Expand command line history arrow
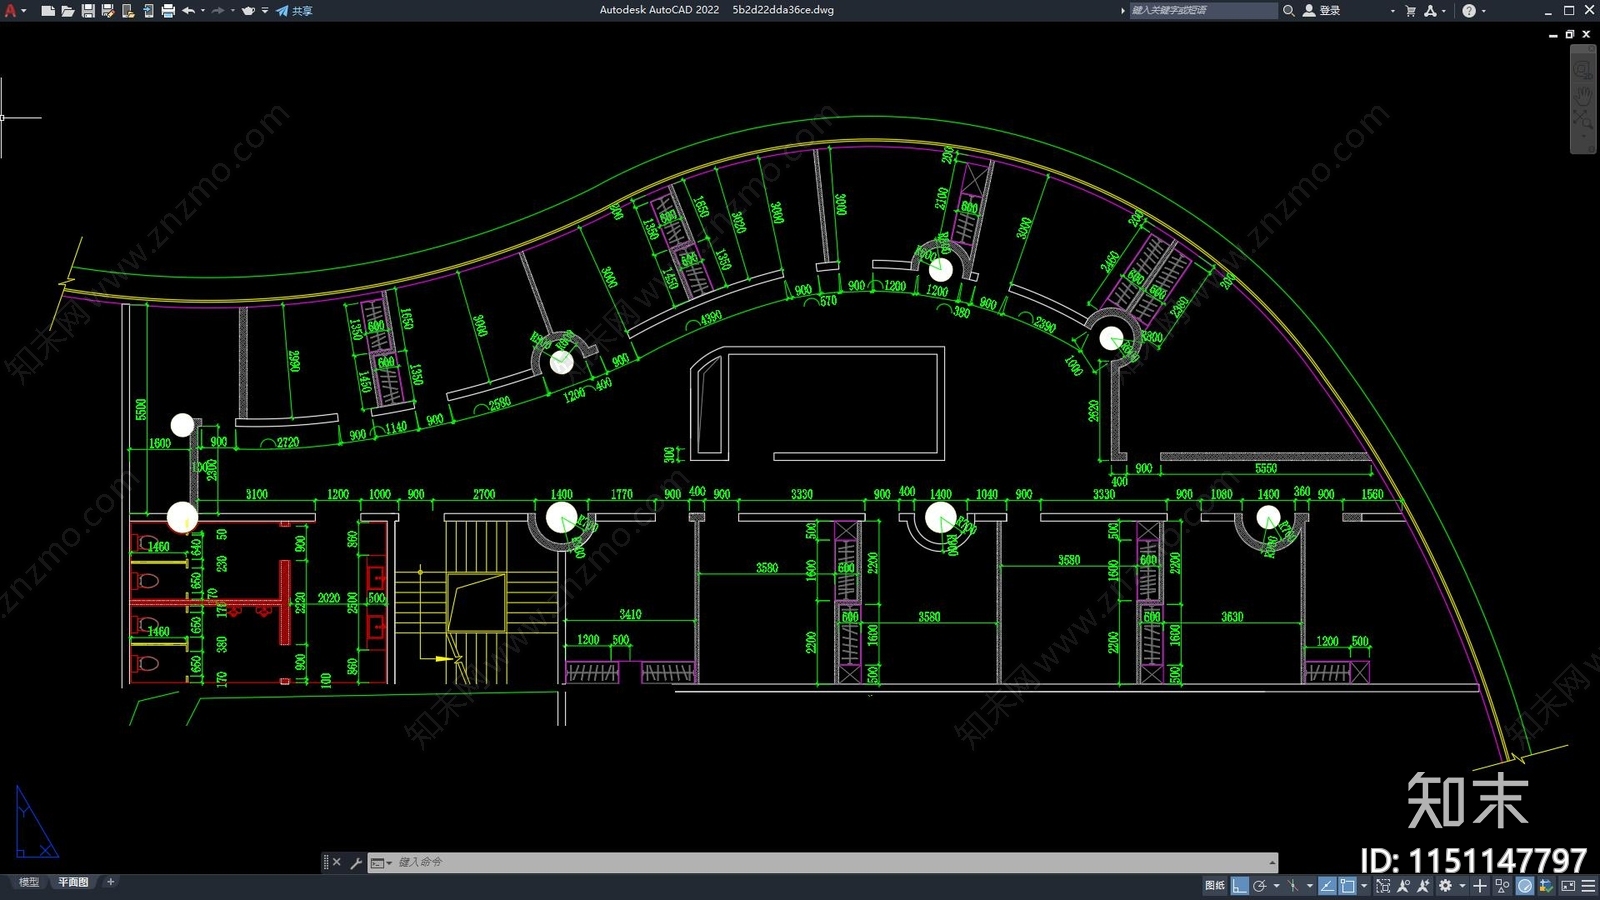Image resolution: width=1600 pixels, height=900 pixels. click(x=1272, y=862)
